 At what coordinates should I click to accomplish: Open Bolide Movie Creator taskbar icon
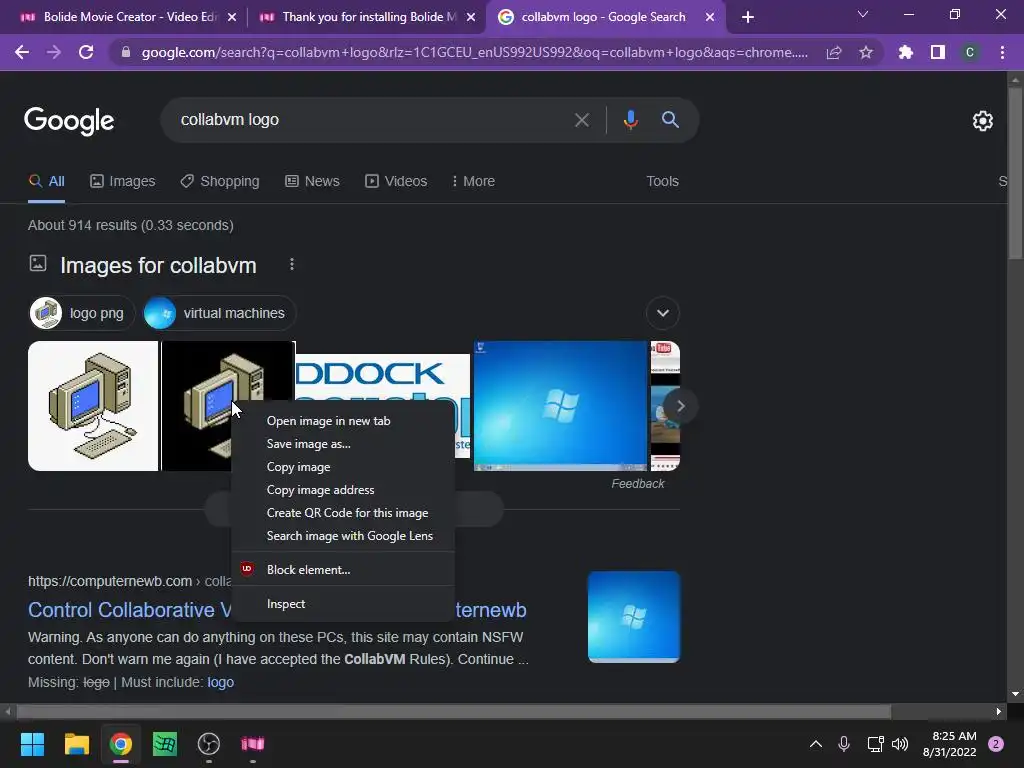point(253,744)
